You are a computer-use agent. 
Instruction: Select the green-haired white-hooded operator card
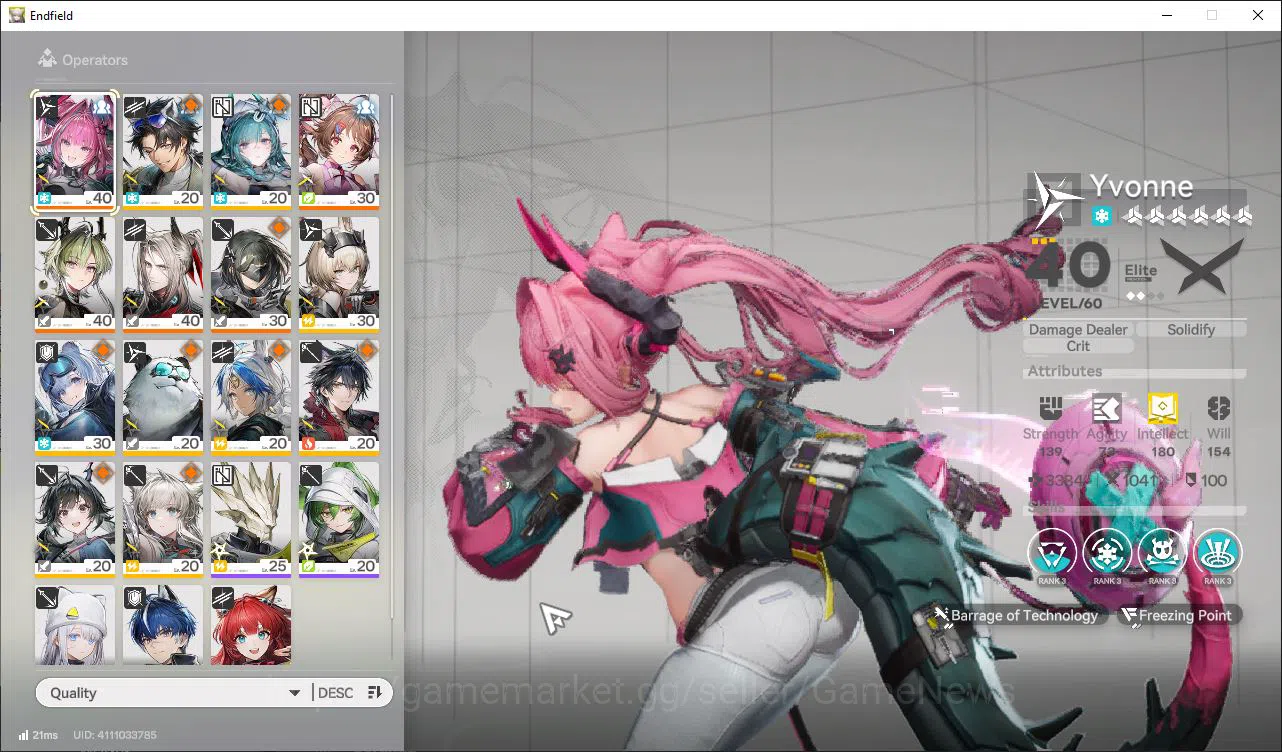pos(339,520)
